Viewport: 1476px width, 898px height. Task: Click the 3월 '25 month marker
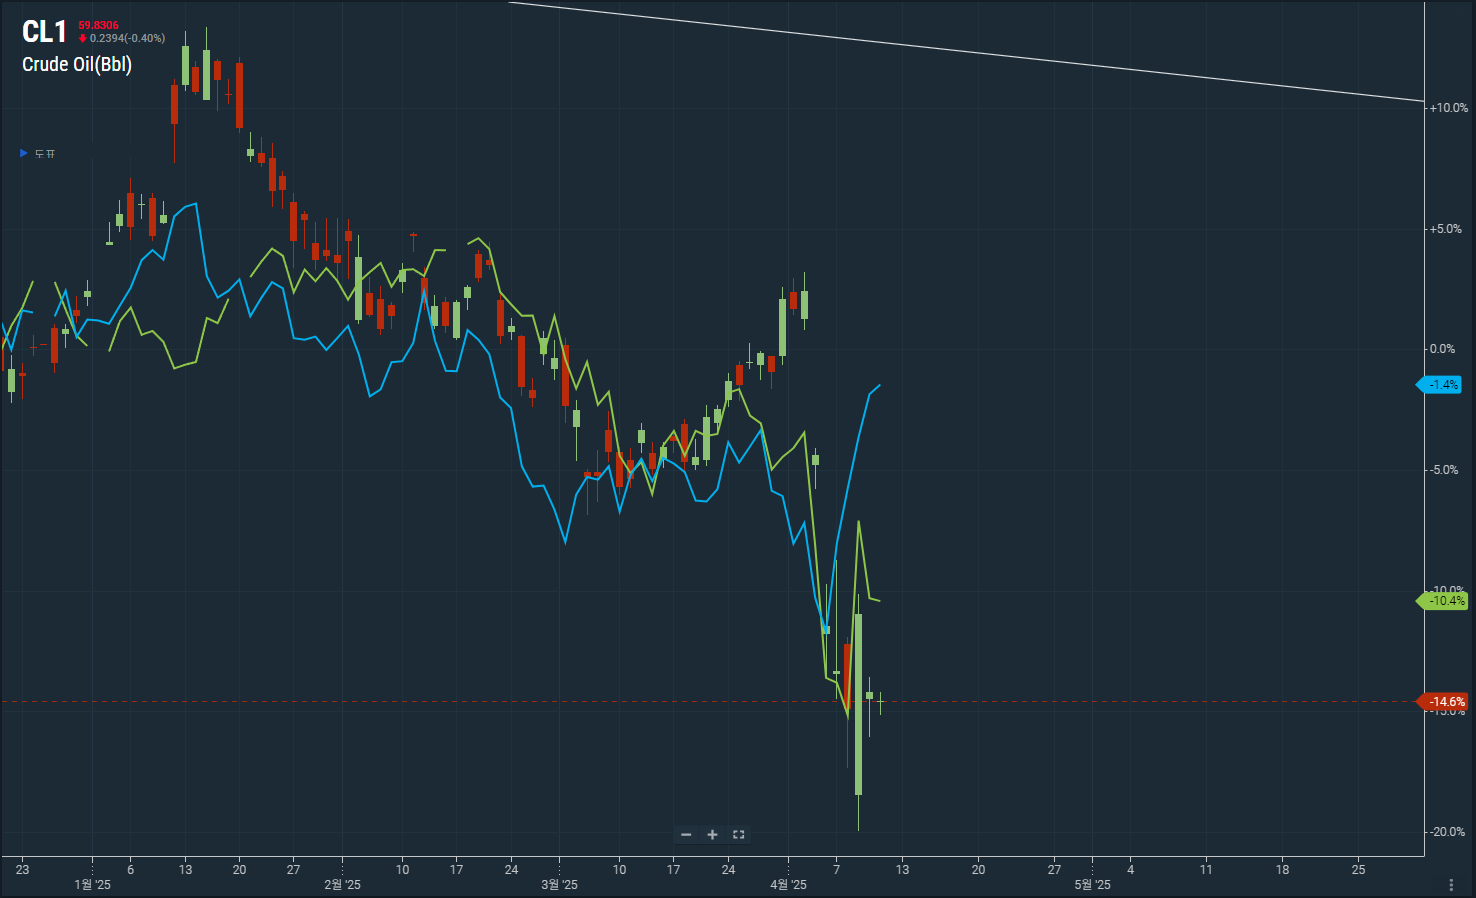559,885
